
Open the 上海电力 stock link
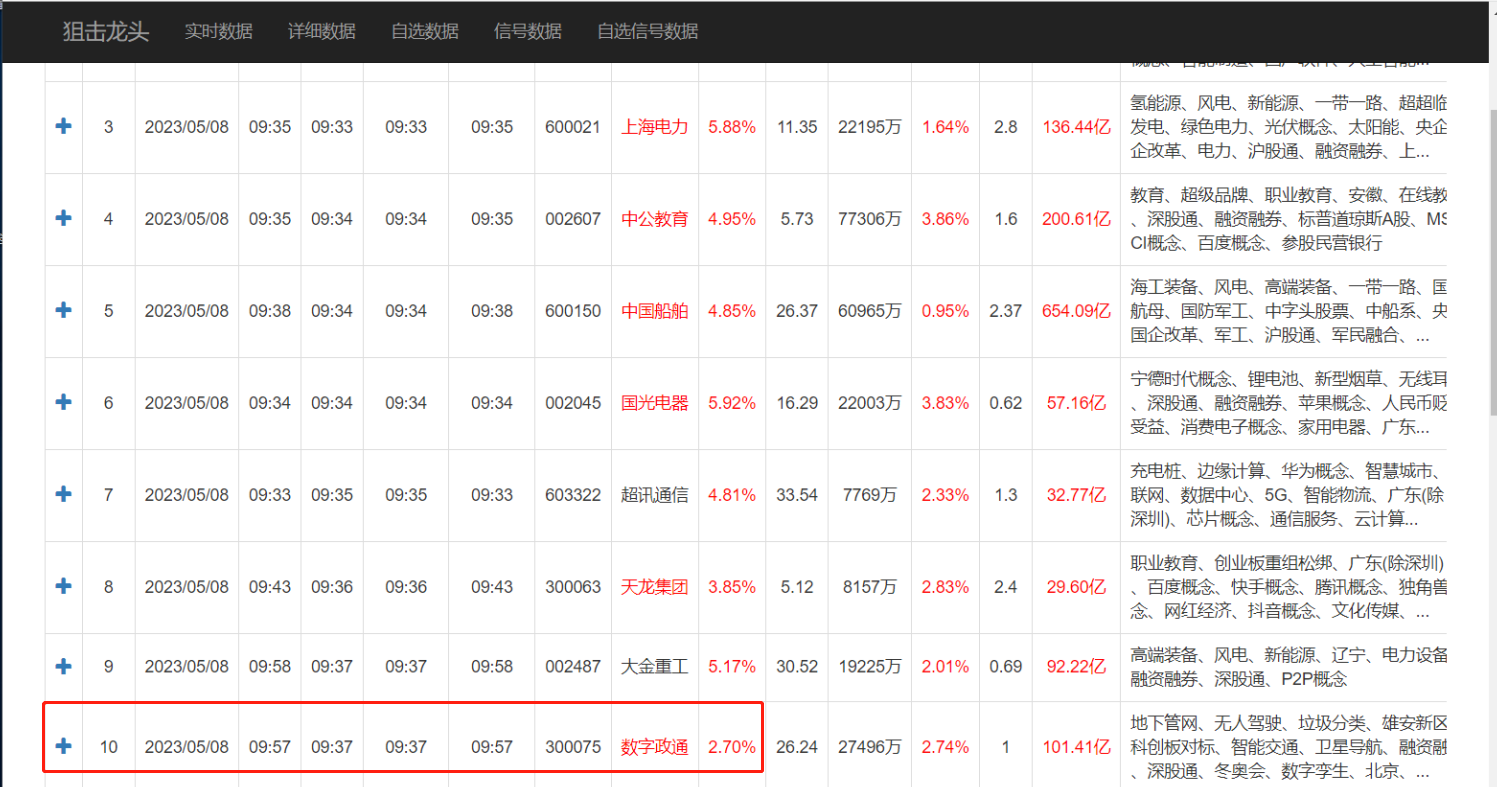pos(654,127)
